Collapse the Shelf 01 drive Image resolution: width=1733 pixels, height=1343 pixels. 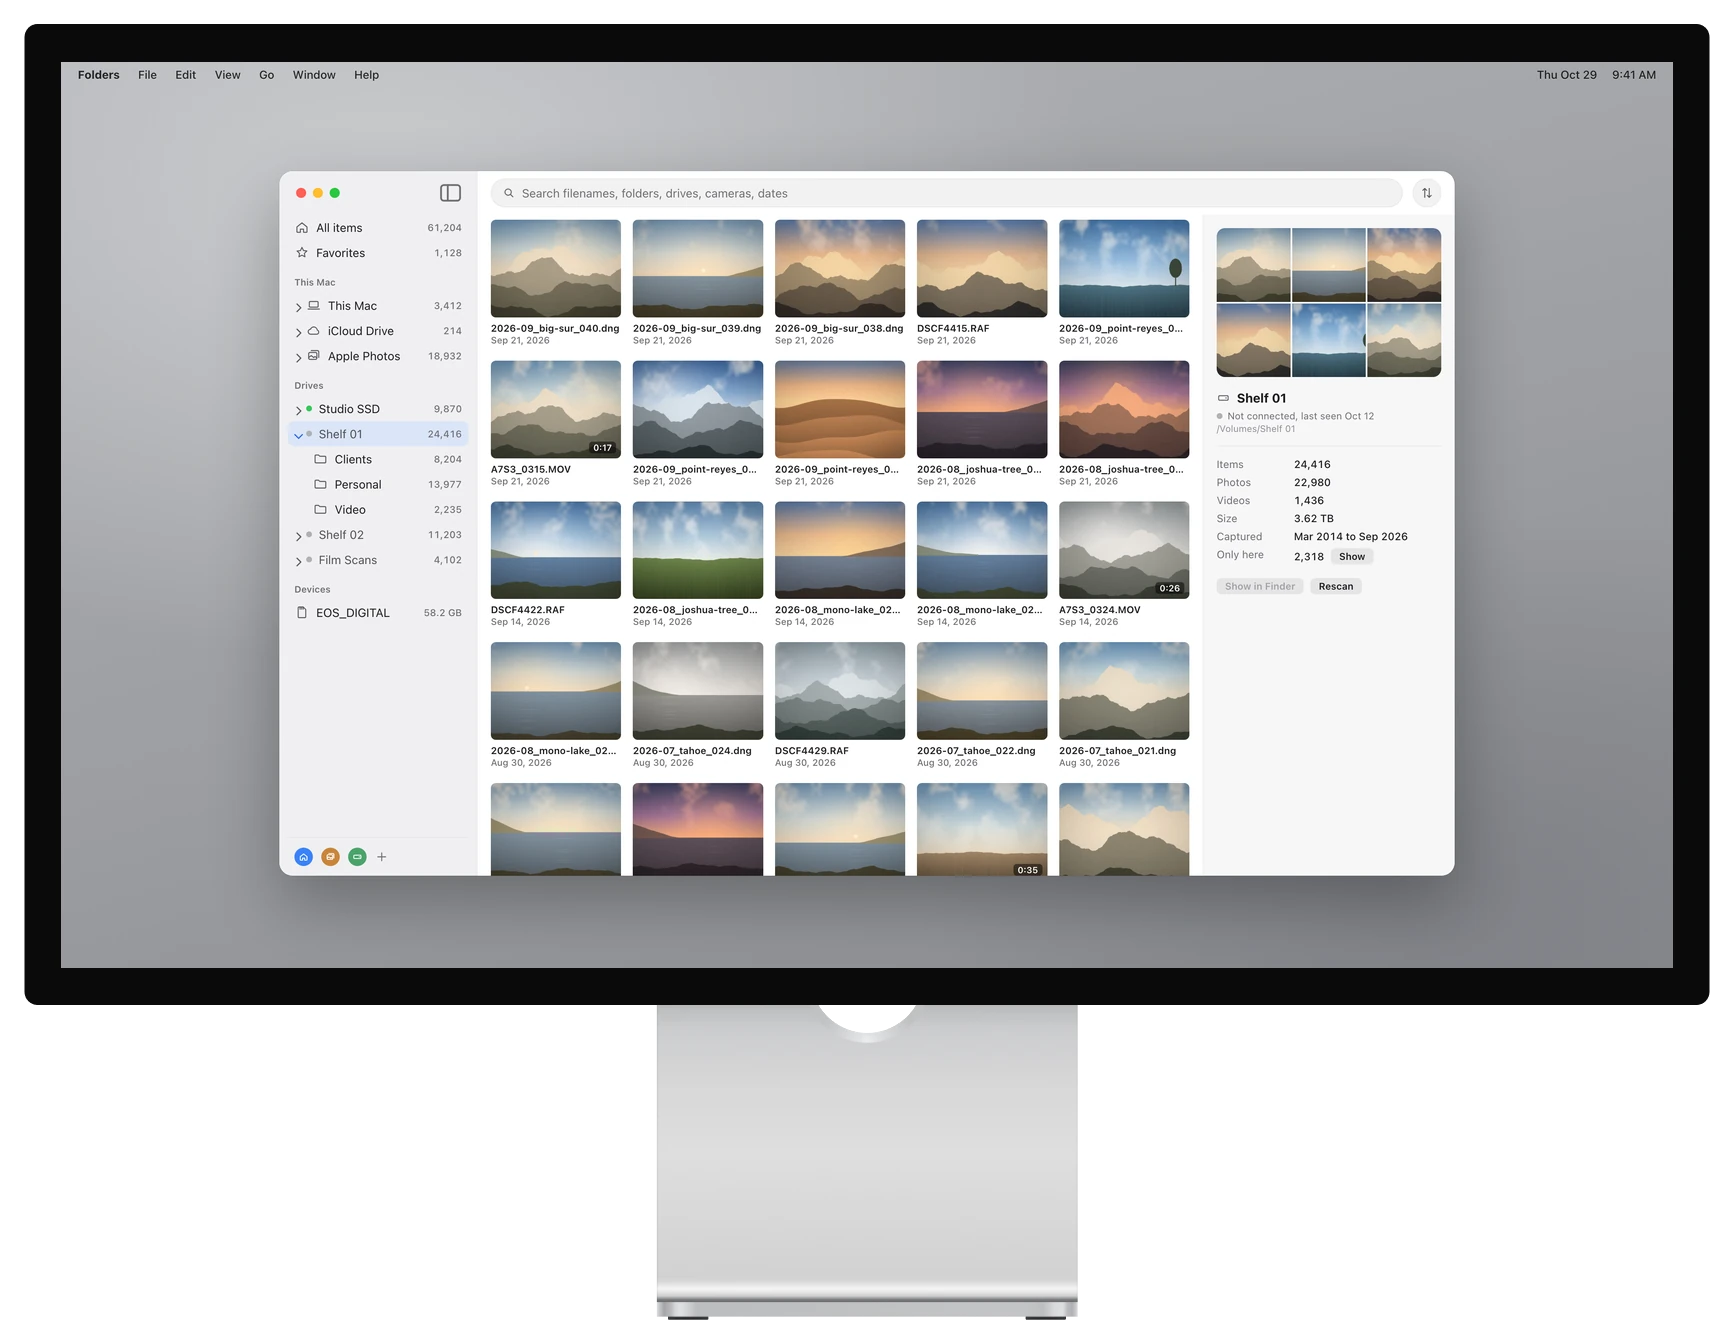(298, 435)
